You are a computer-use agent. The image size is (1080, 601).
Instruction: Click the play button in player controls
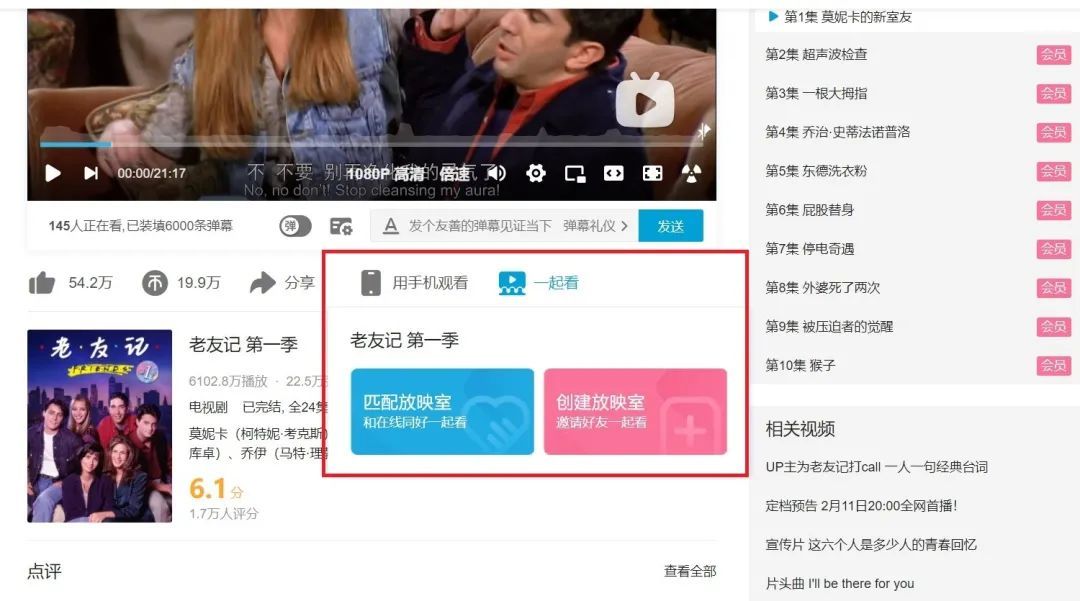coord(53,173)
